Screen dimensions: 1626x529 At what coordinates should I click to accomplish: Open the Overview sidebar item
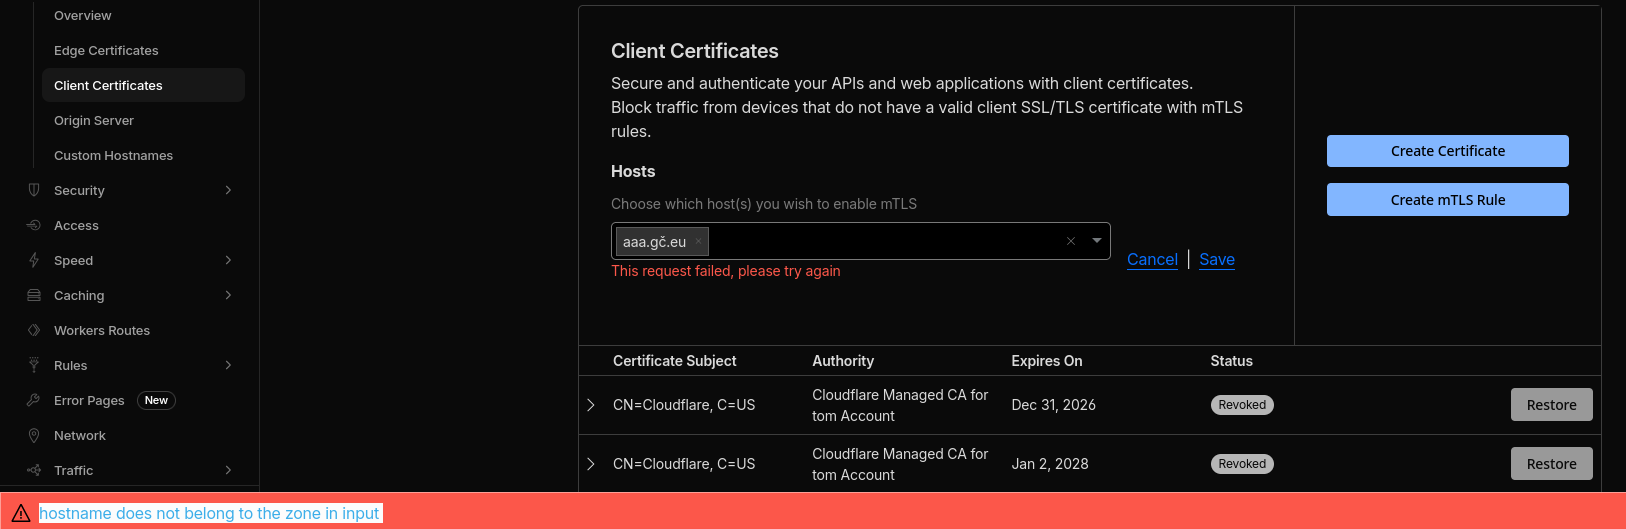pos(83,15)
